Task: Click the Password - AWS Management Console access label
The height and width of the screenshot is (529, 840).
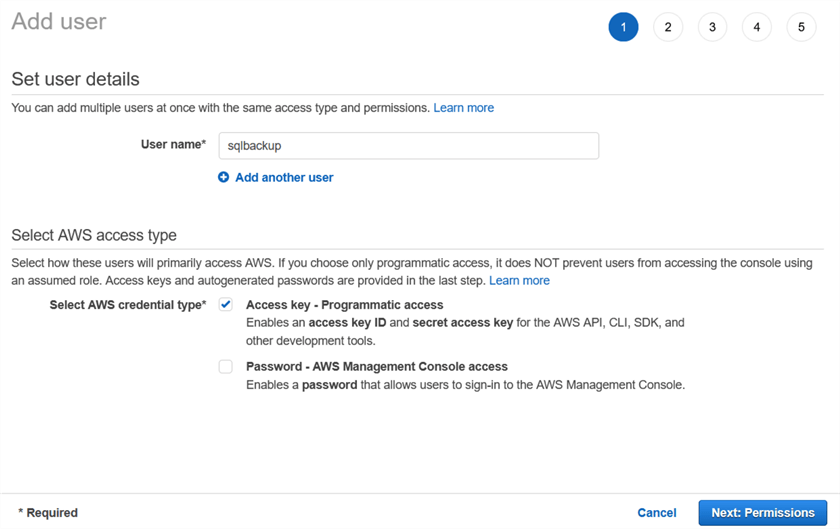Action: click(377, 367)
